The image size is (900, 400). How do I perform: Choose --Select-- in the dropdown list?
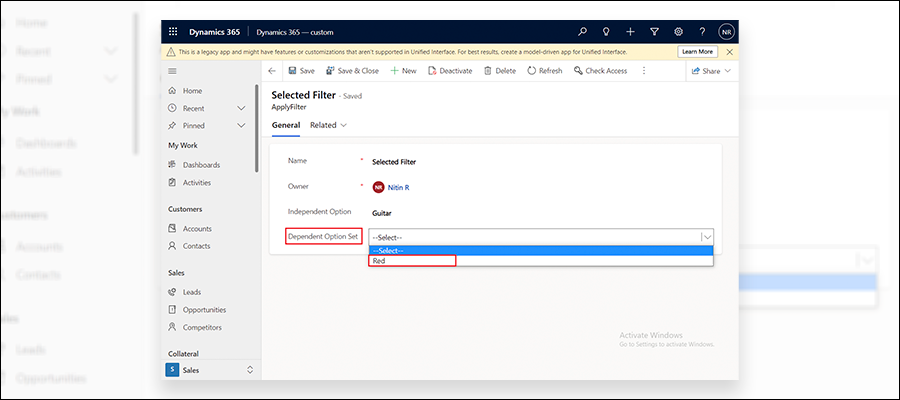pos(541,251)
